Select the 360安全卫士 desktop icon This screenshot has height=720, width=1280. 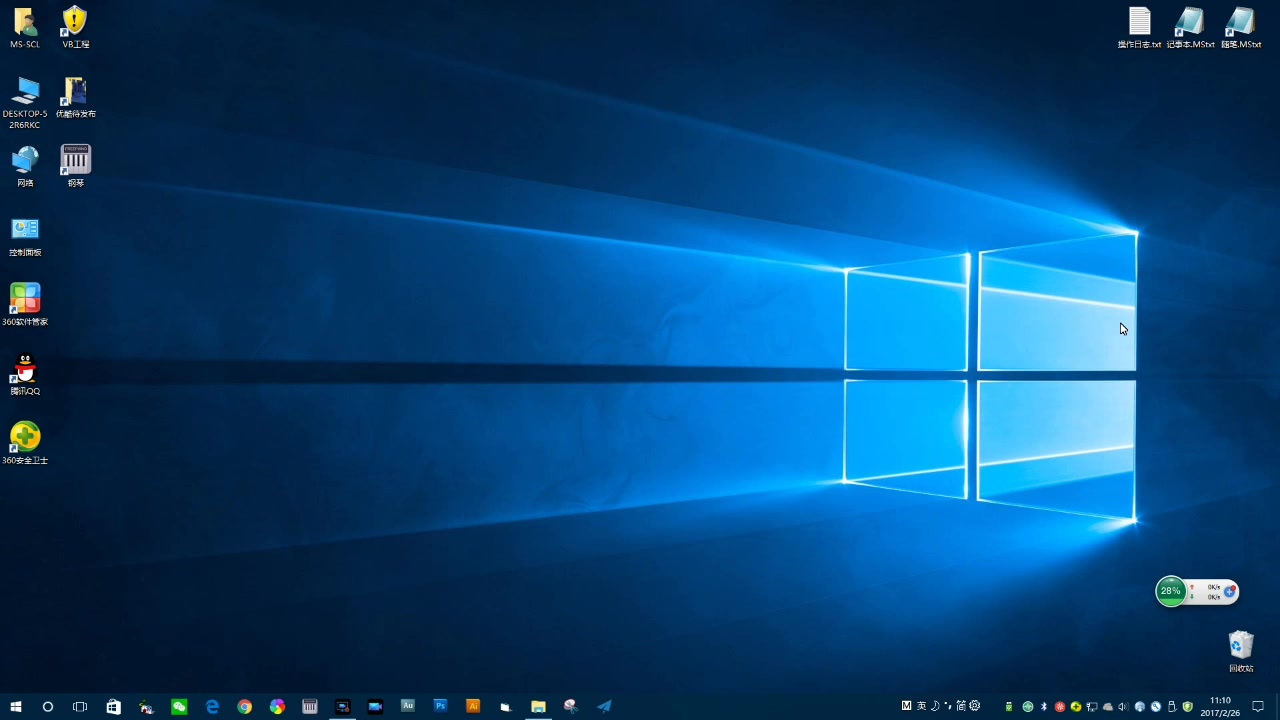click(25, 444)
